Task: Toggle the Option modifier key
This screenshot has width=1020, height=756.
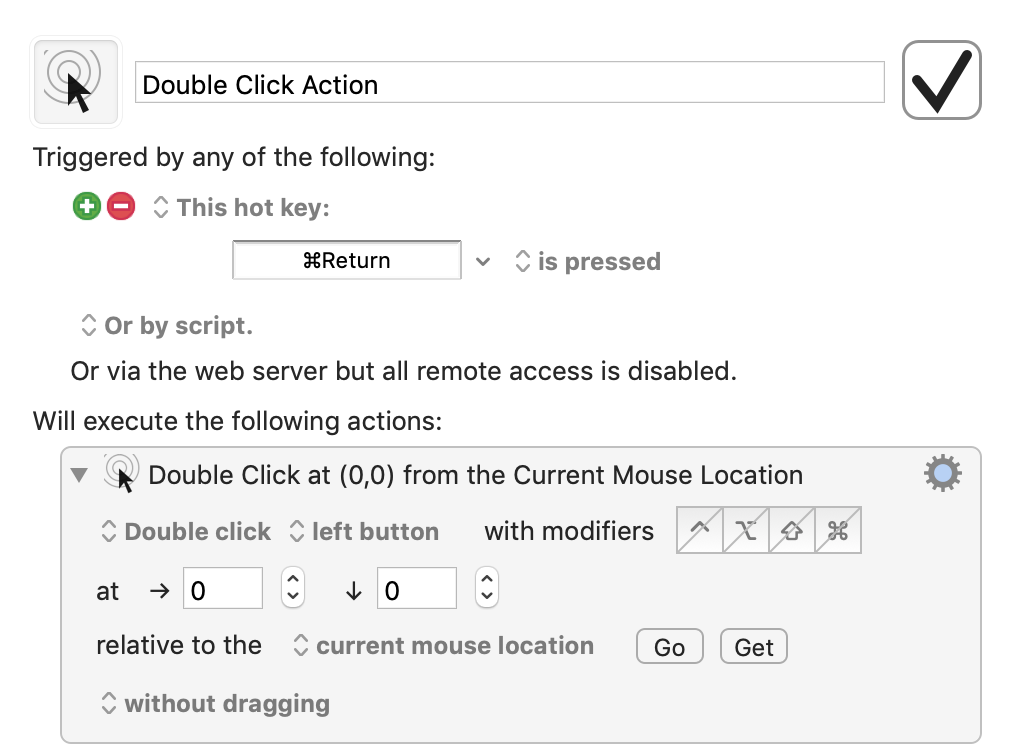Action: pos(746,531)
